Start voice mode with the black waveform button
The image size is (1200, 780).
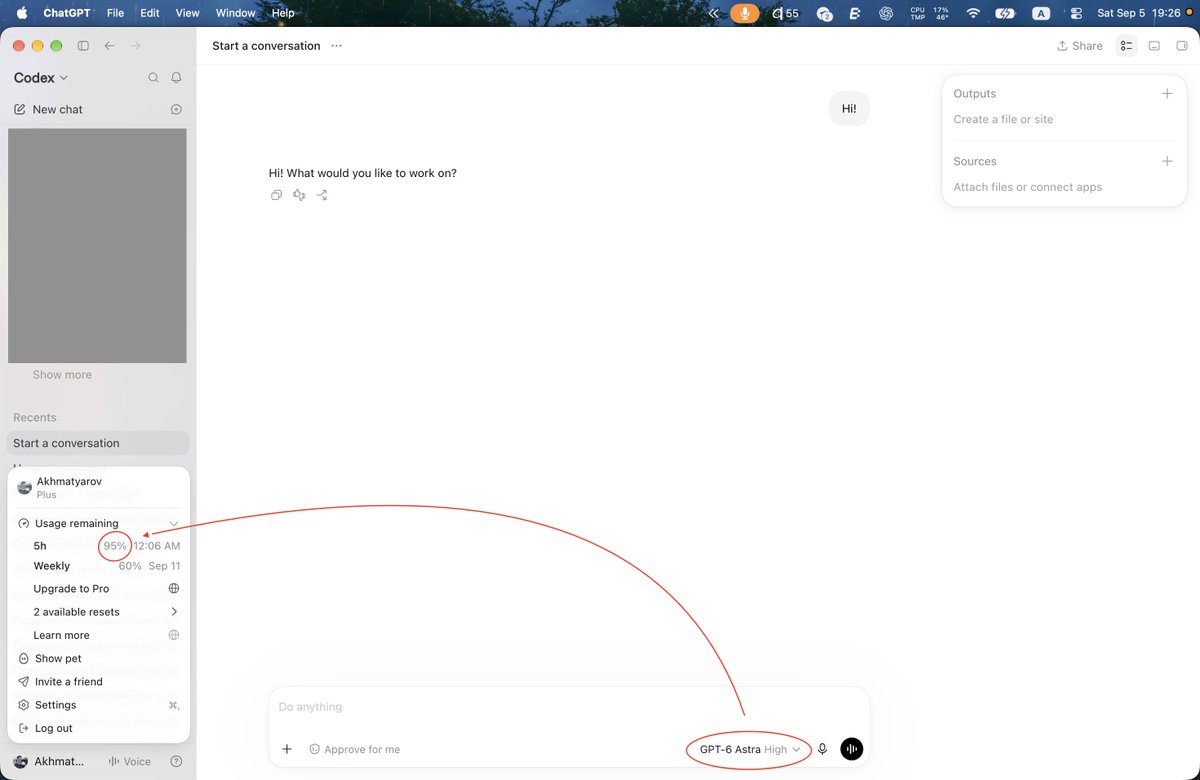(x=851, y=749)
